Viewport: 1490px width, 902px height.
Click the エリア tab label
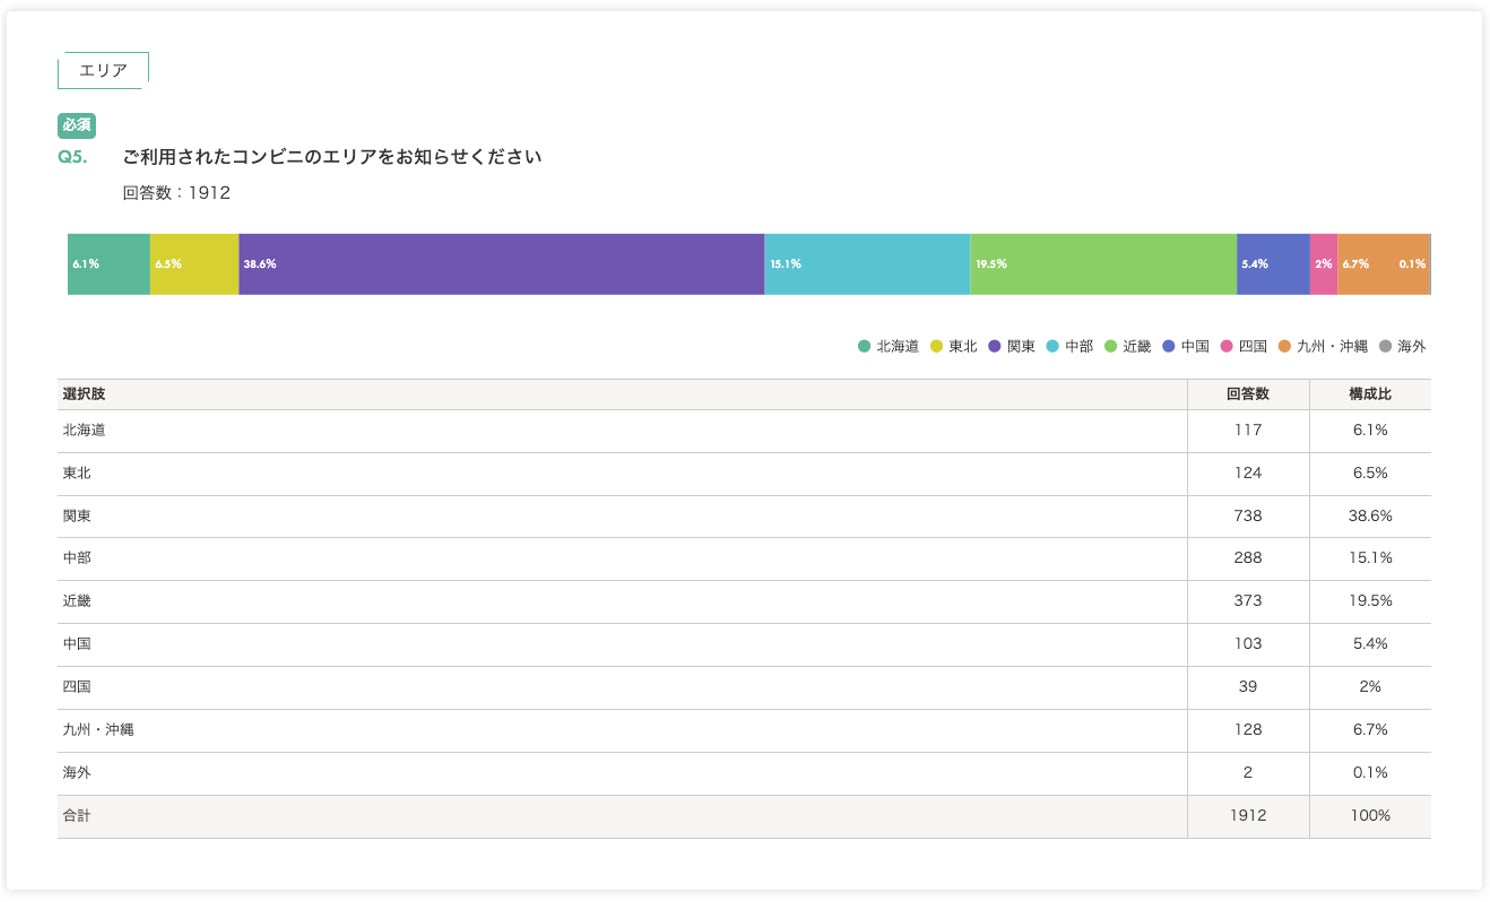103,70
